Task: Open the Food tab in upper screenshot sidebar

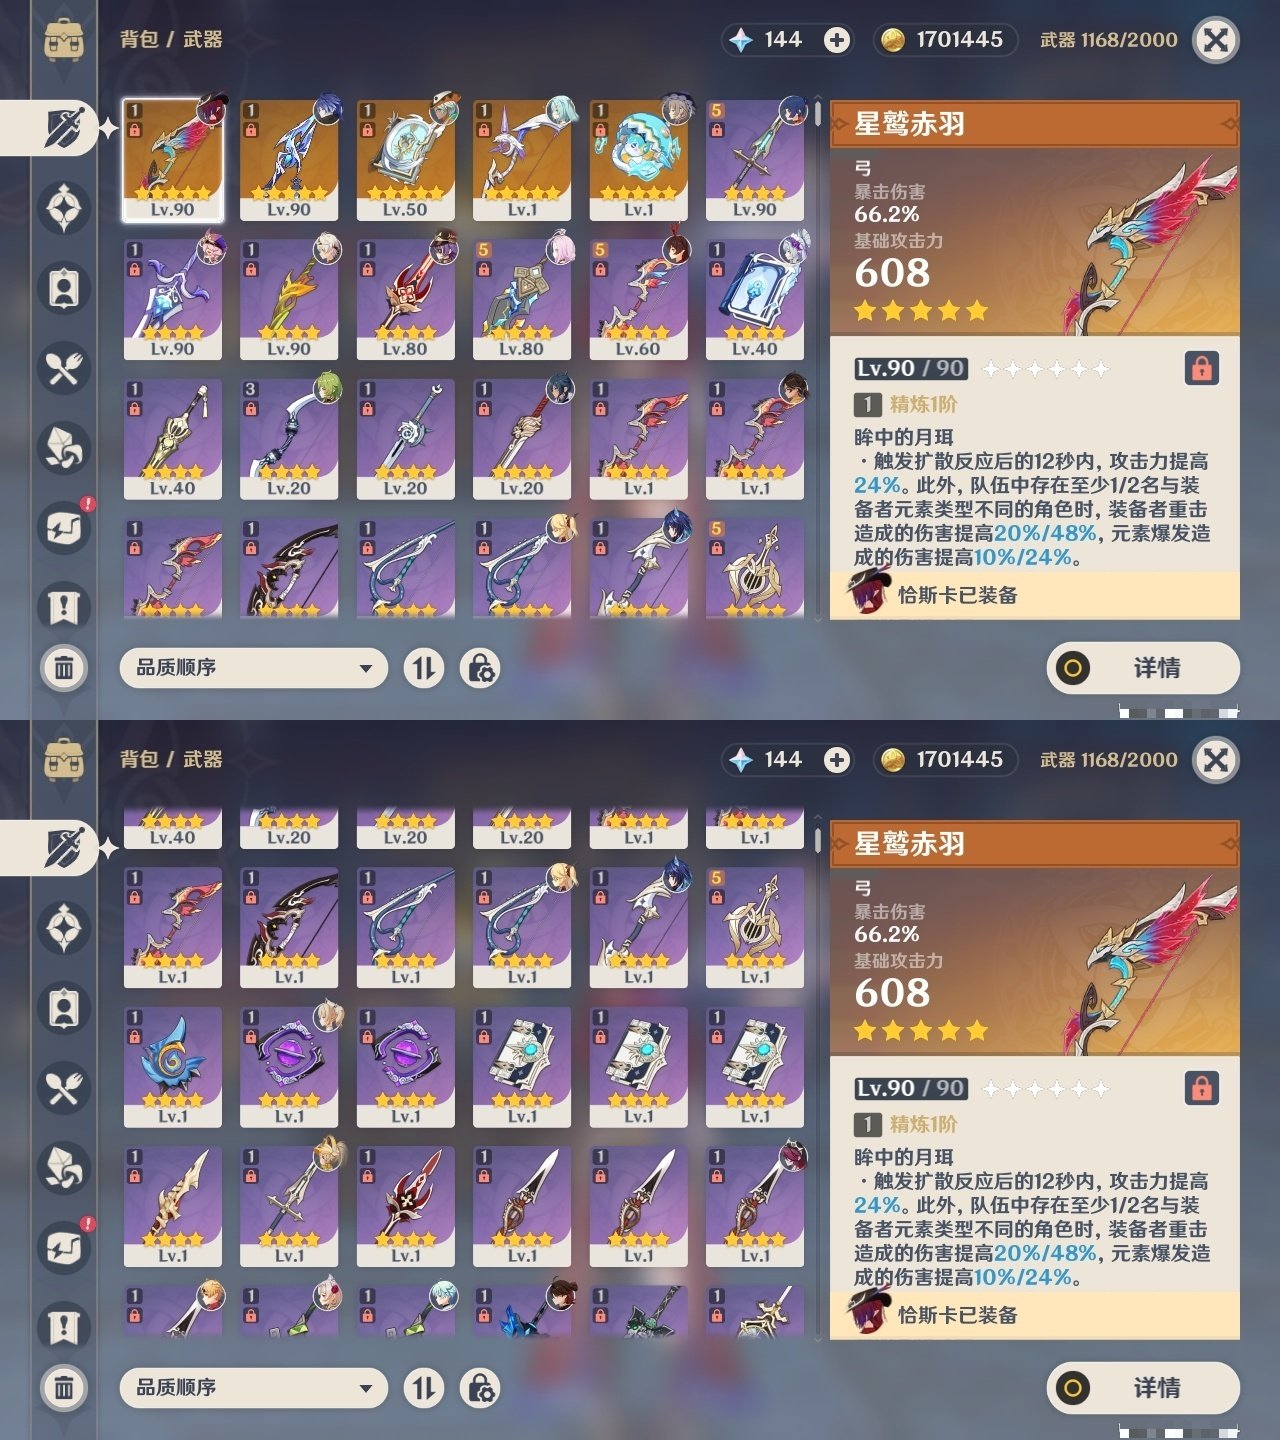Action: click(x=64, y=368)
